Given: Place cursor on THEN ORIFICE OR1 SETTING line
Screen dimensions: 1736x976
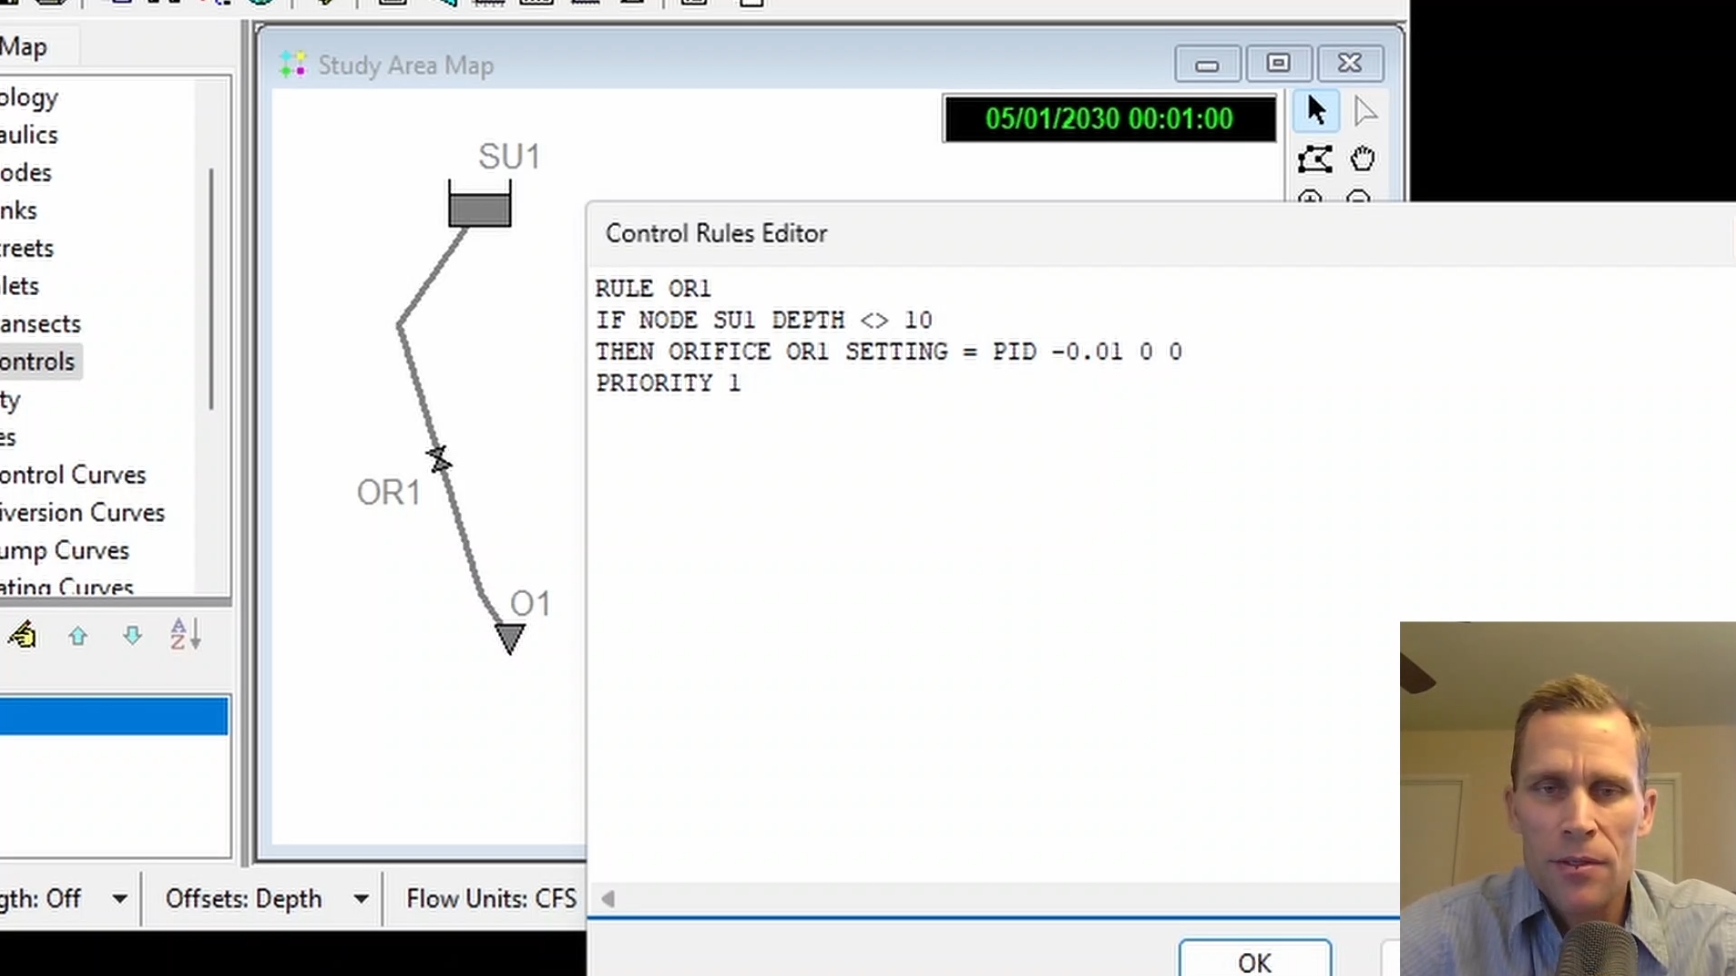Looking at the screenshot, I should (889, 352).
